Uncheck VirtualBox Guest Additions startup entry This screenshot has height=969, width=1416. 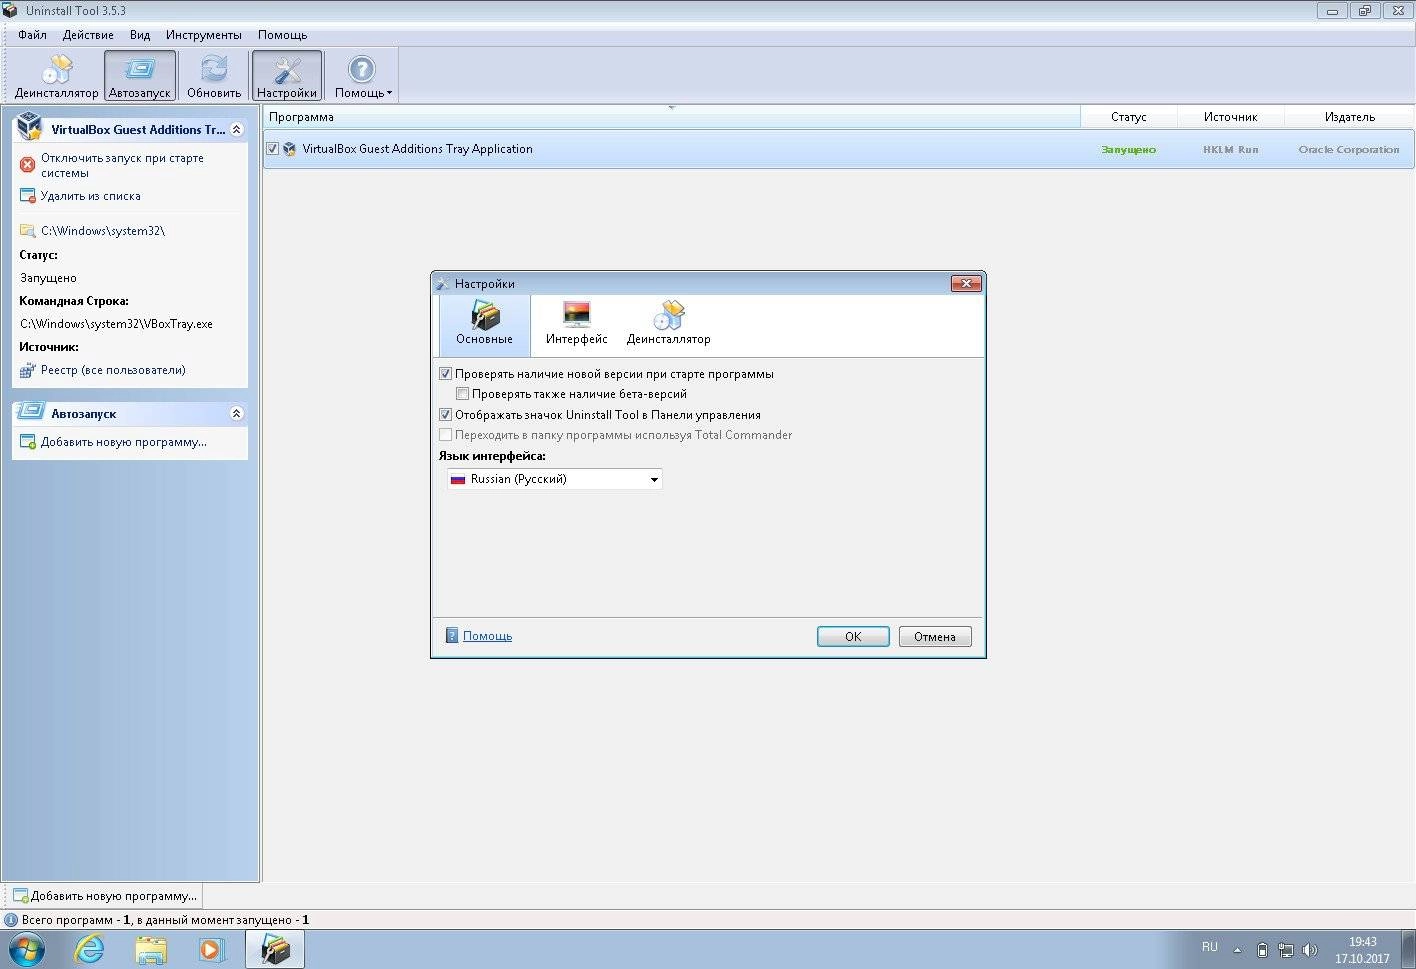click(x=273, y=149)
